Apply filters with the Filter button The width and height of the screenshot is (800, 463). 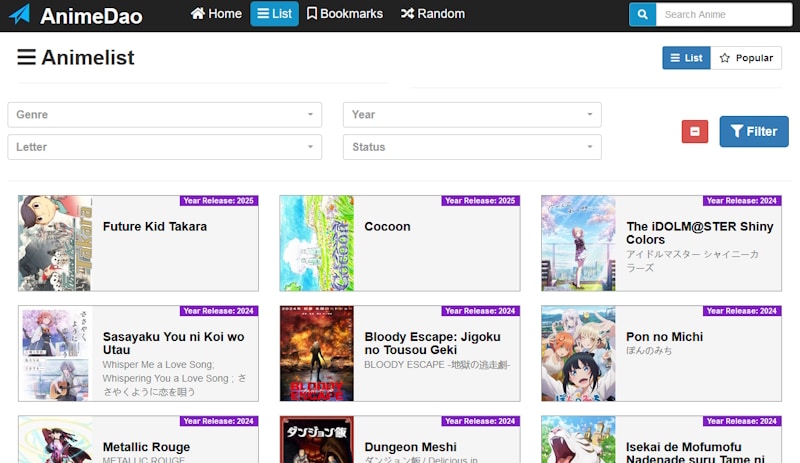(754, 132)
